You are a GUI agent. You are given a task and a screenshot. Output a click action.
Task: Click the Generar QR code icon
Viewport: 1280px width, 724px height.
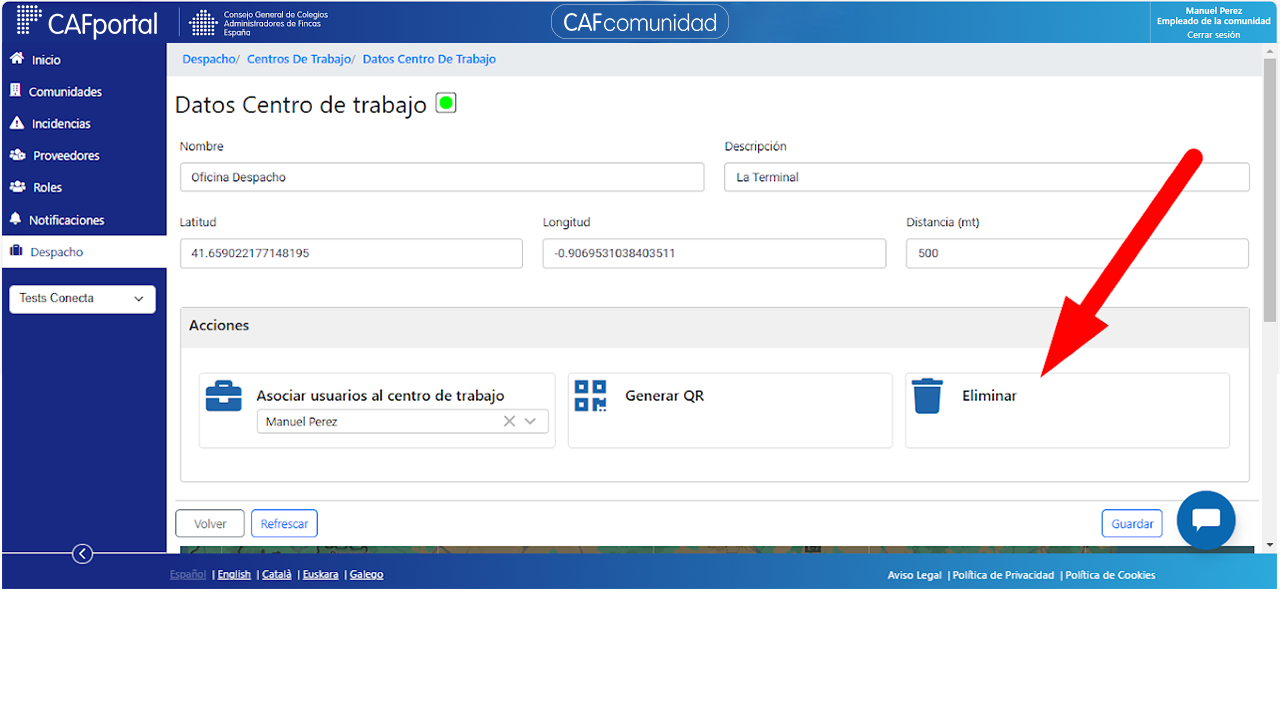(590, 396)
